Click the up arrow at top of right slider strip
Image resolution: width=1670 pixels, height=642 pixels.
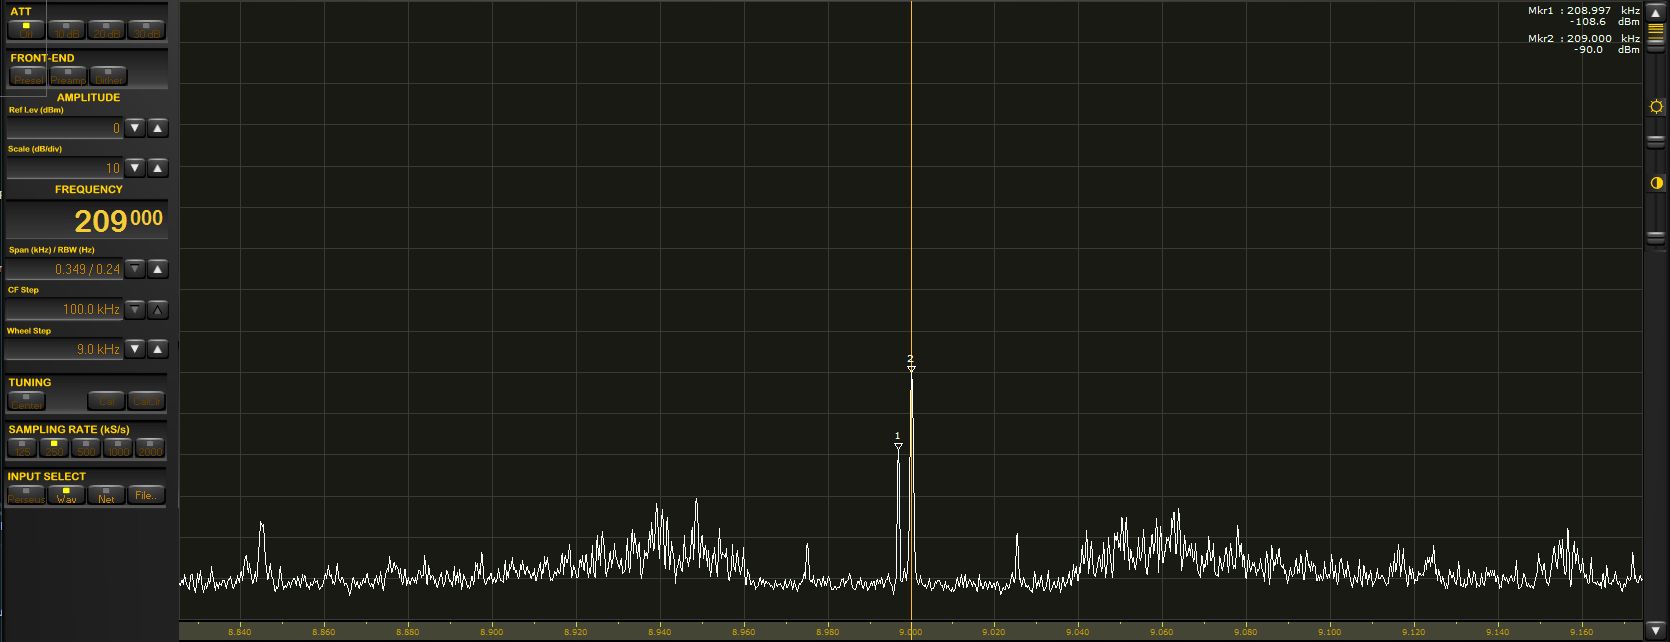coord(1656,13)
